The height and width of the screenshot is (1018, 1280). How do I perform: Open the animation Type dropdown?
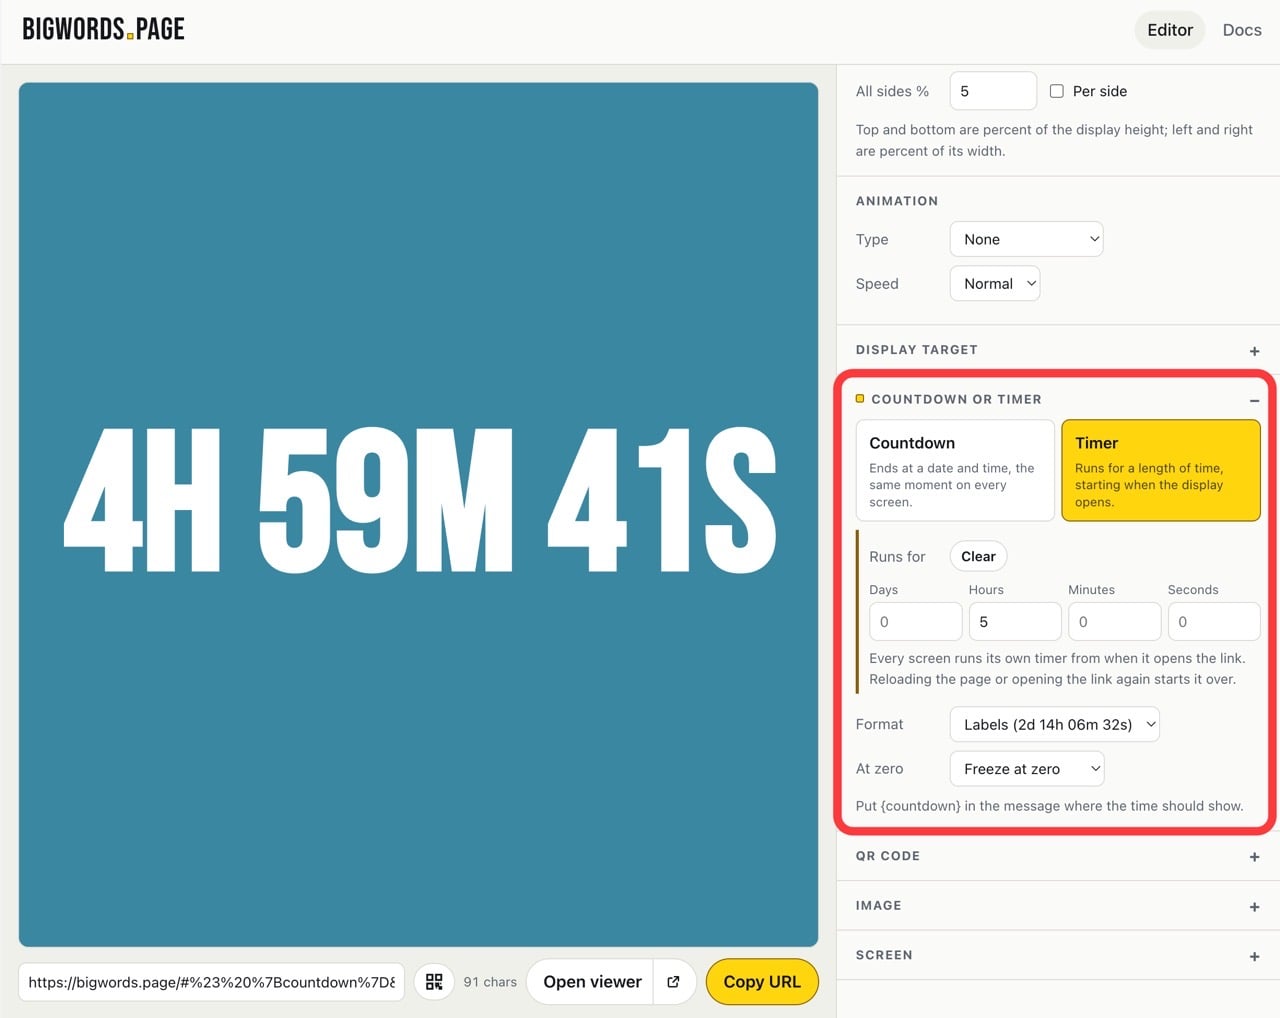point(1026,239)
